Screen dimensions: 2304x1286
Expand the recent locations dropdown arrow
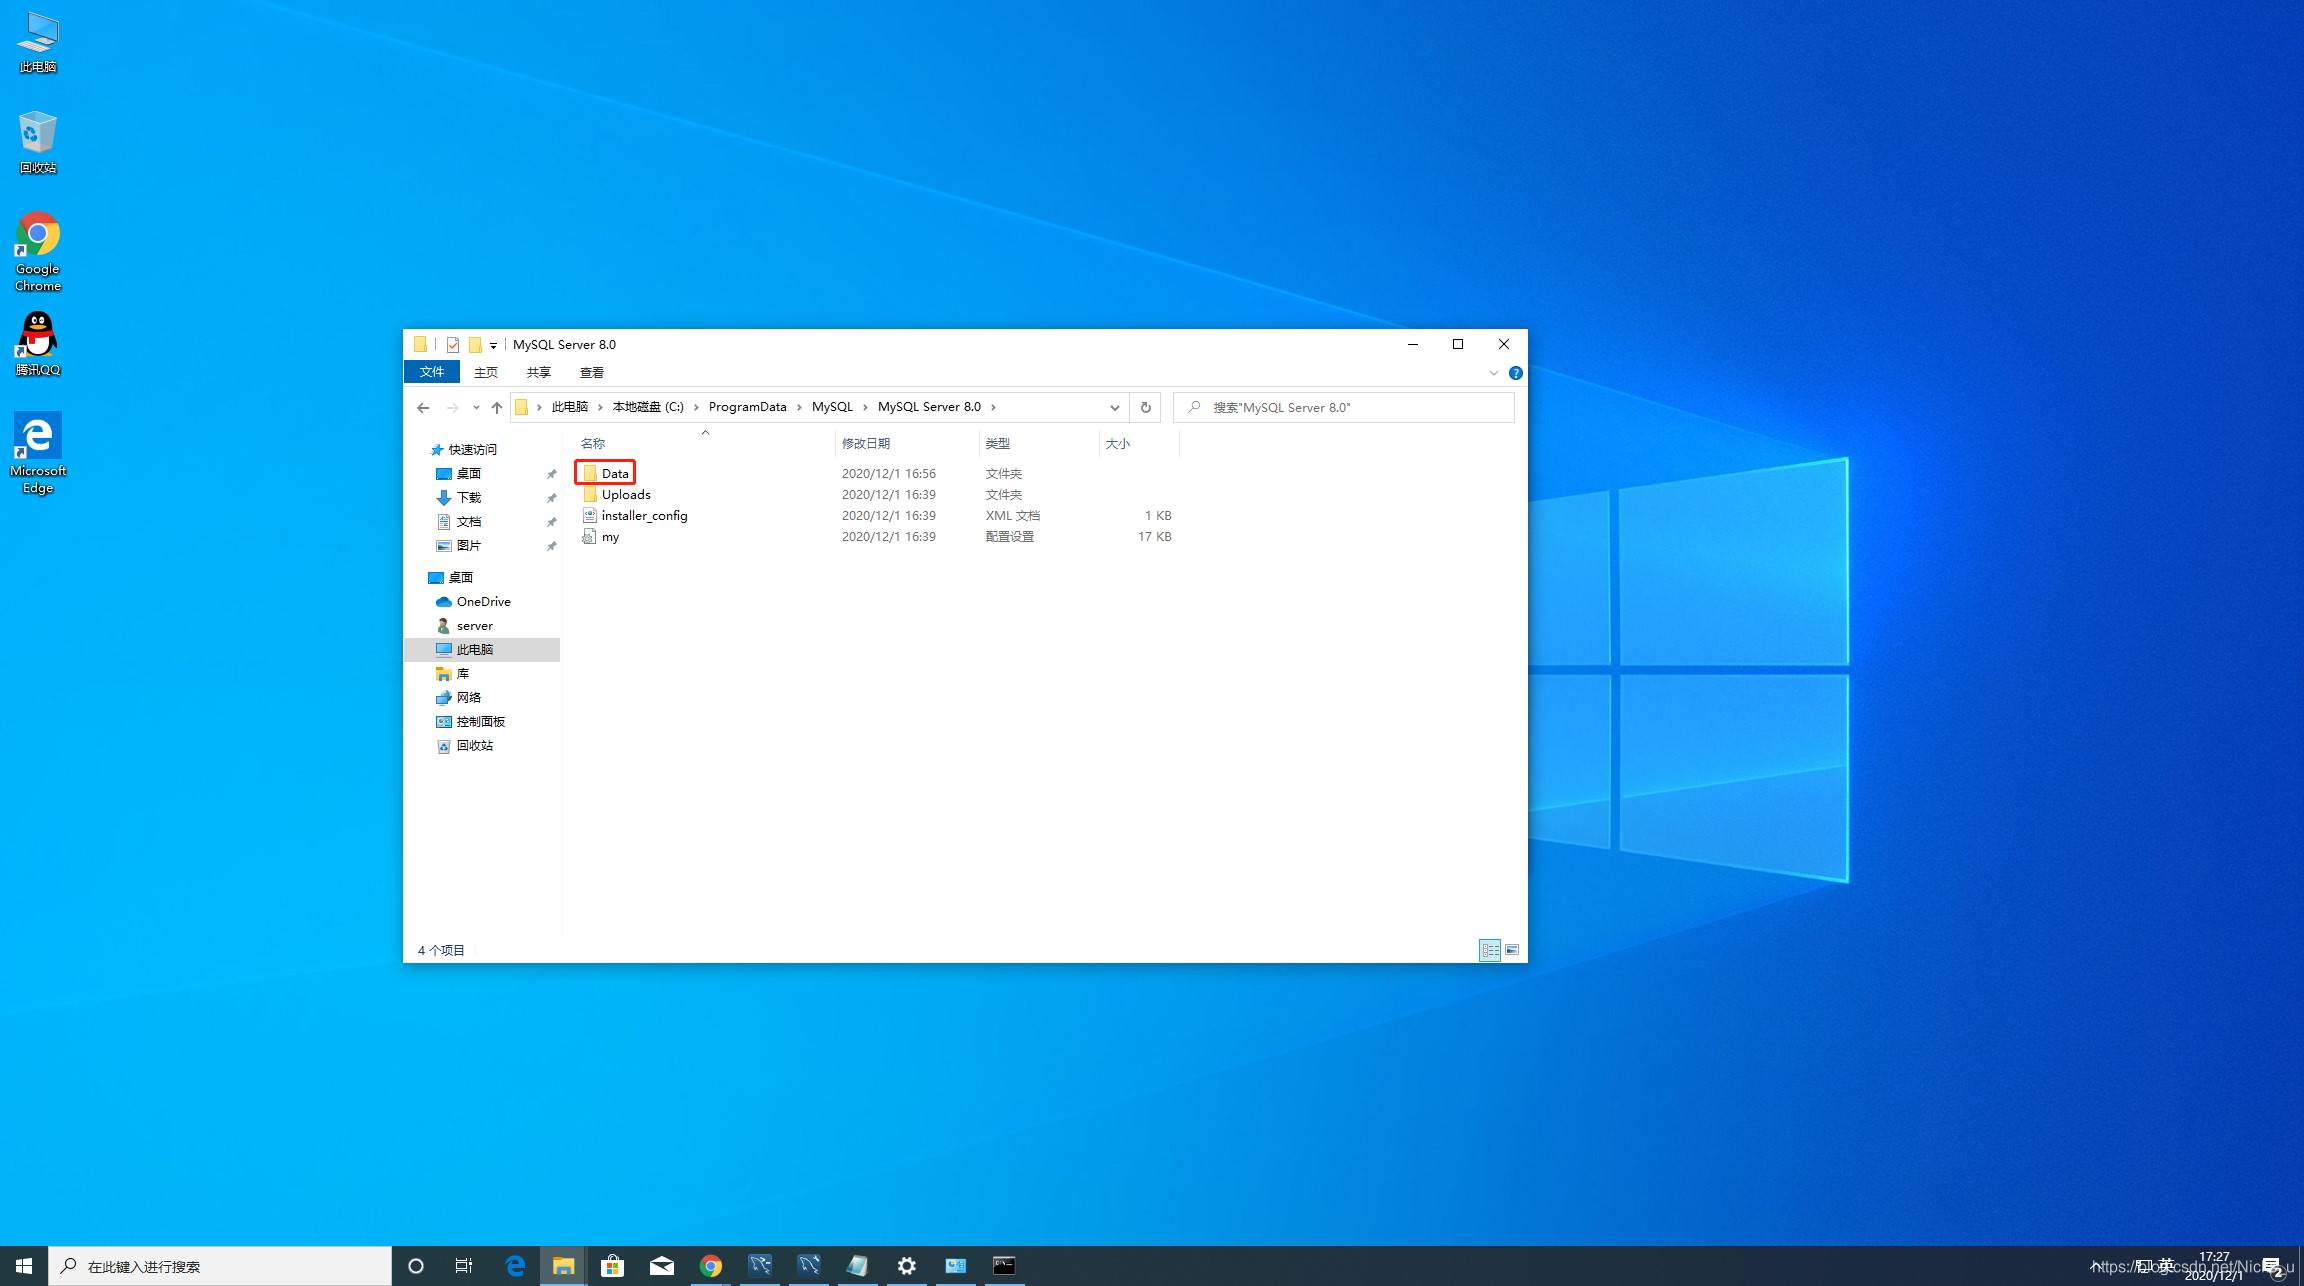pos(476,407)
